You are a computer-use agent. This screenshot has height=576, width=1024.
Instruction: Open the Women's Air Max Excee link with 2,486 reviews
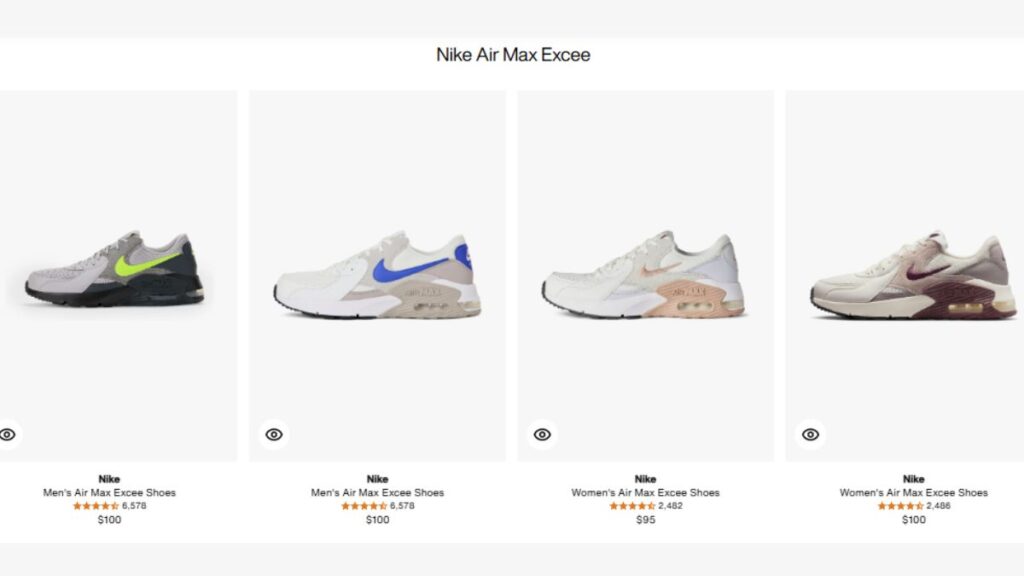pos(913,492)
